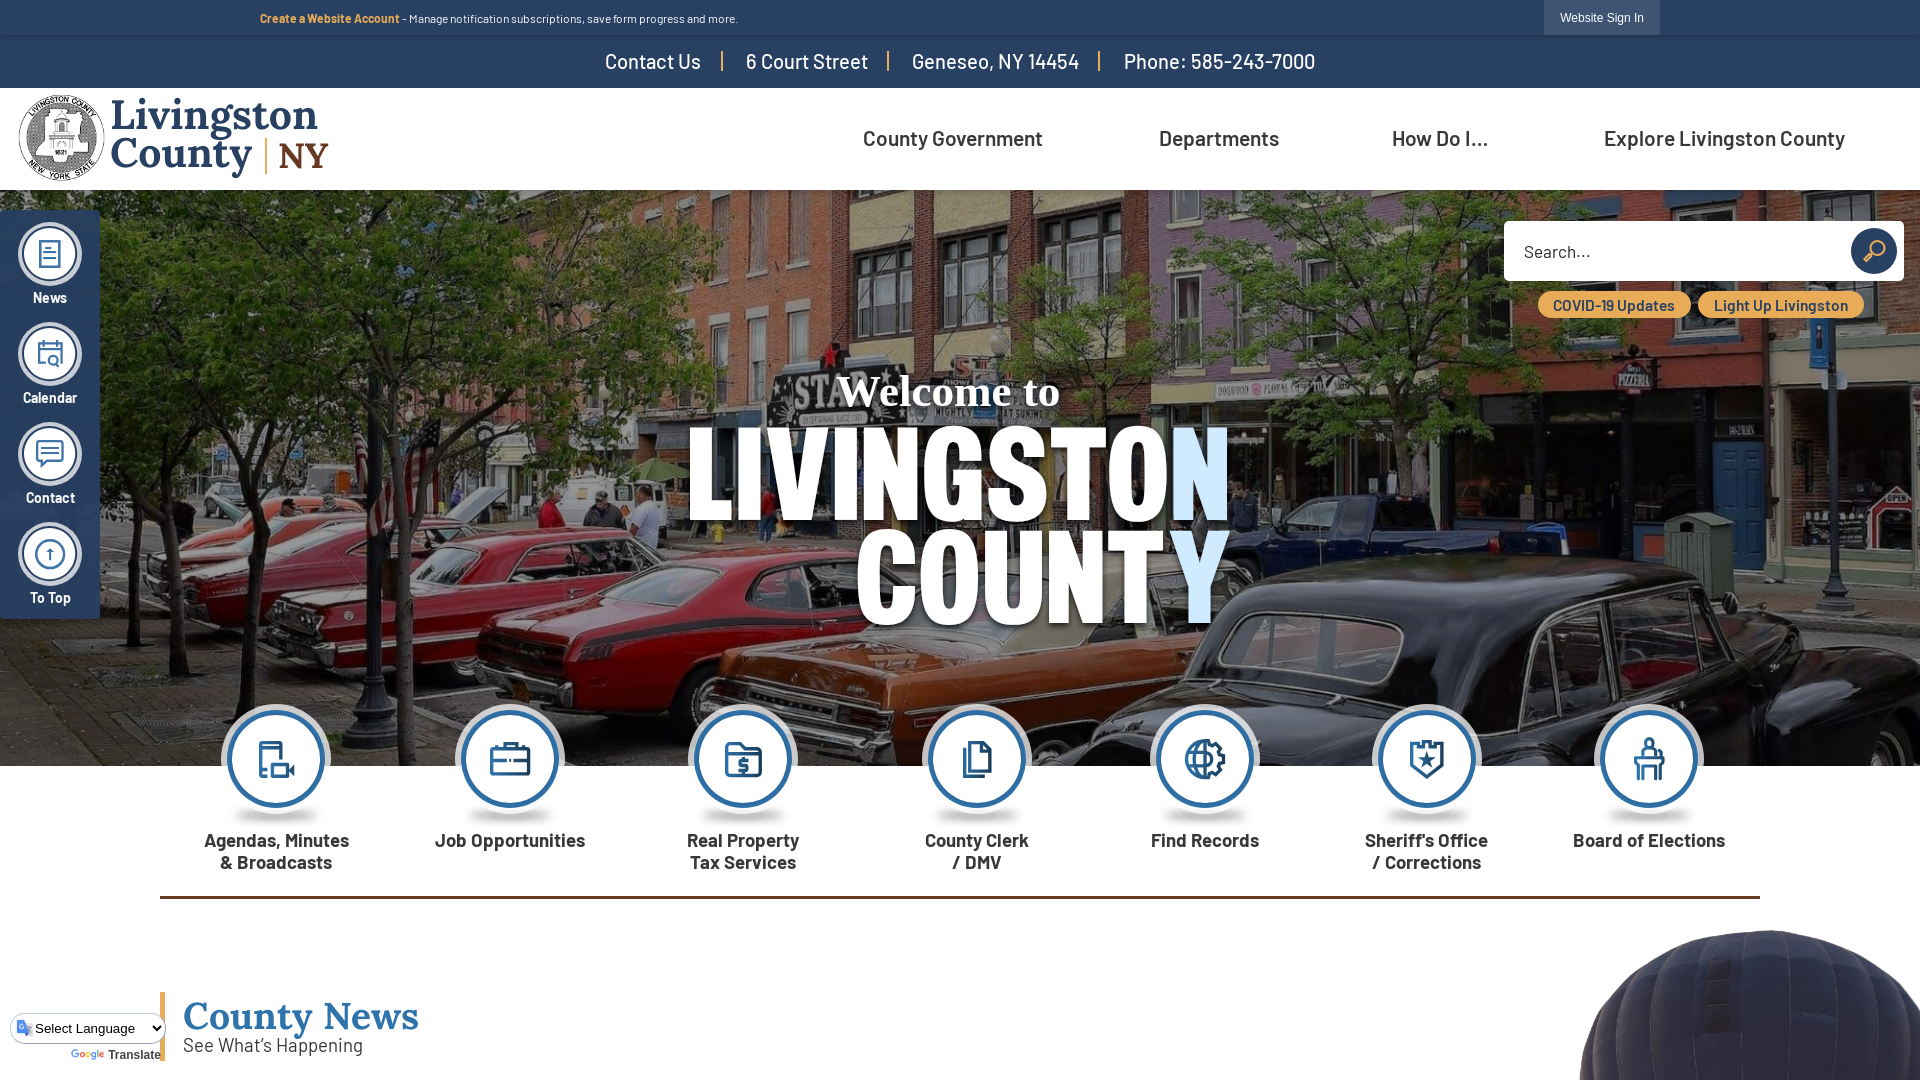Click the phone number 585-243-7000
This screenshot has width=1920, height=1080.
[x=1252, y=61]
